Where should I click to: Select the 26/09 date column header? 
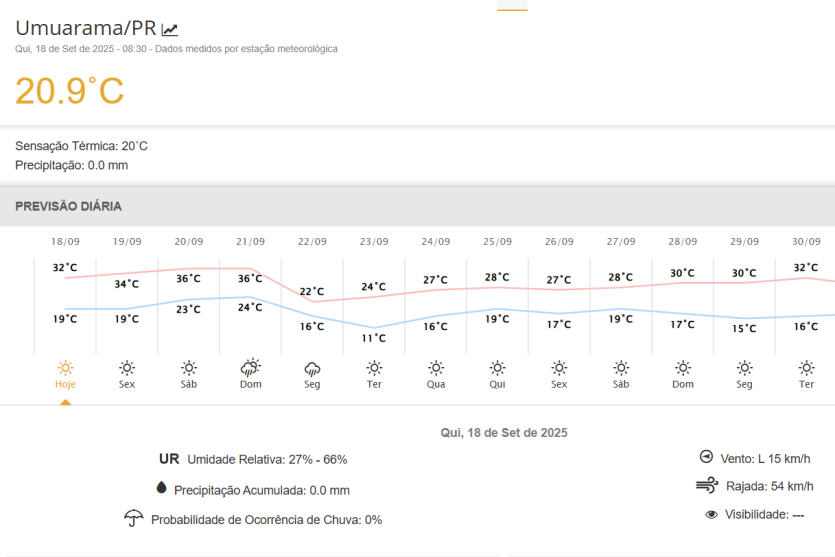(559, 241)
